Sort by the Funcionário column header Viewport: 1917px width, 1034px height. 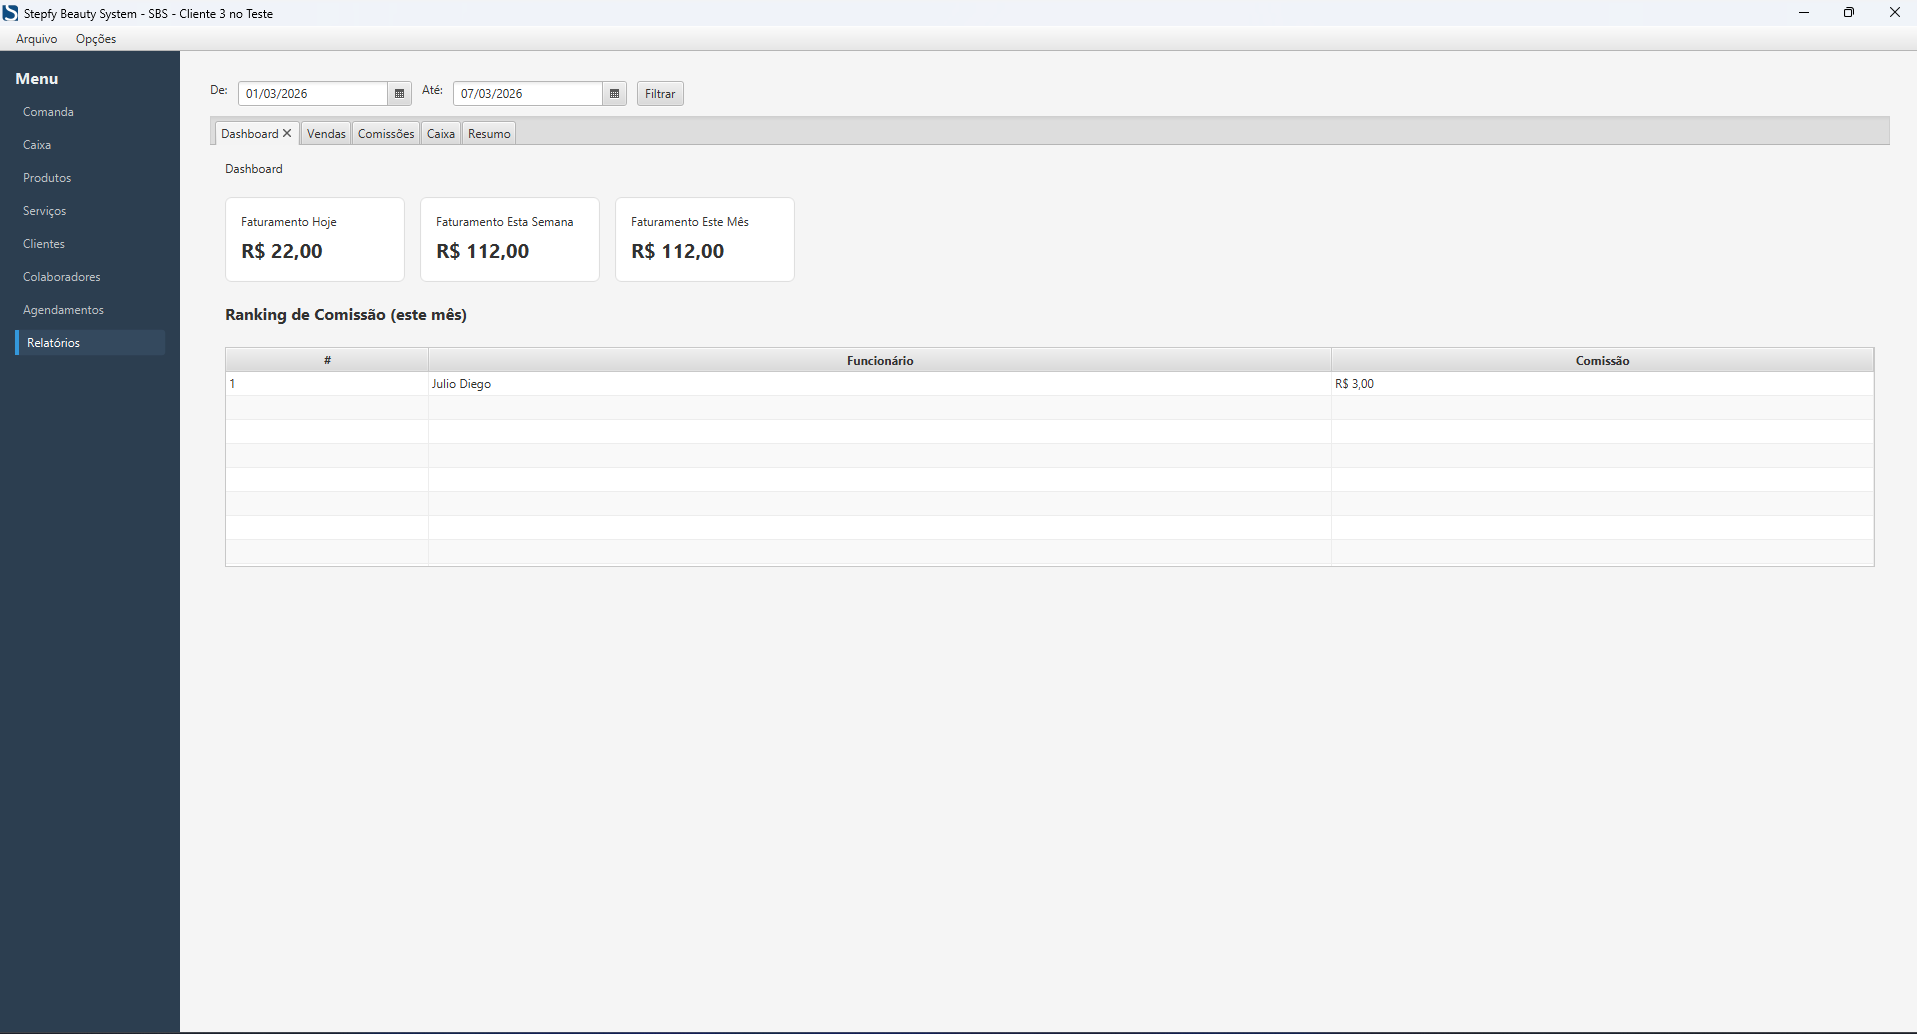[879, 361]
